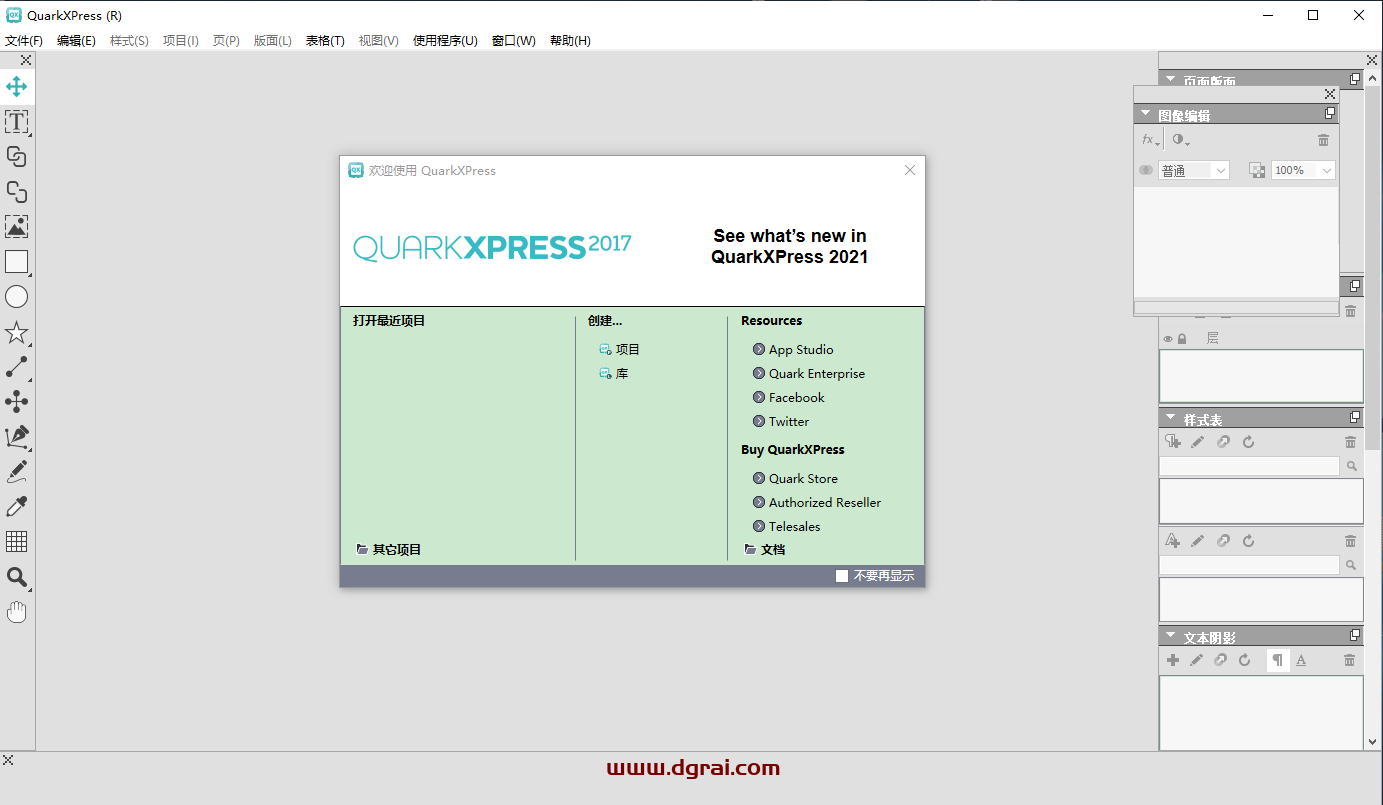Click 项目 under 创建 to start new project
The image size is (1383, 805).
tap(627, 348)
